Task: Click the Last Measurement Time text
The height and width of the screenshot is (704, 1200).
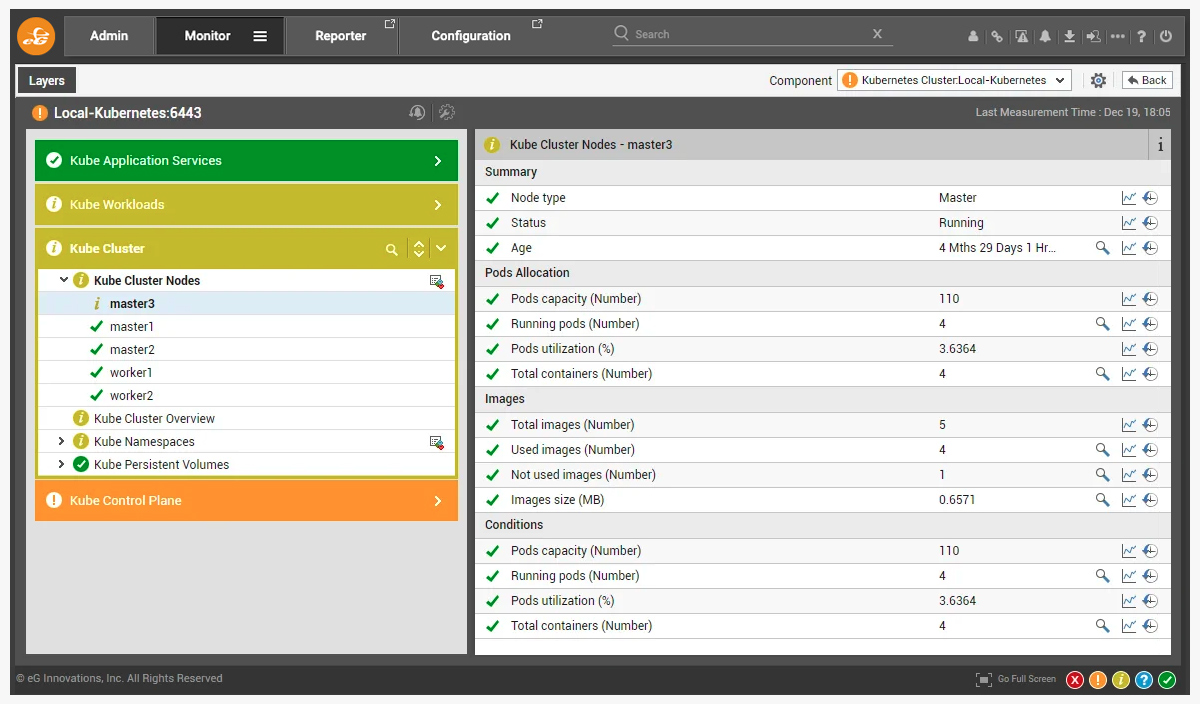Action: point(1073,113)
